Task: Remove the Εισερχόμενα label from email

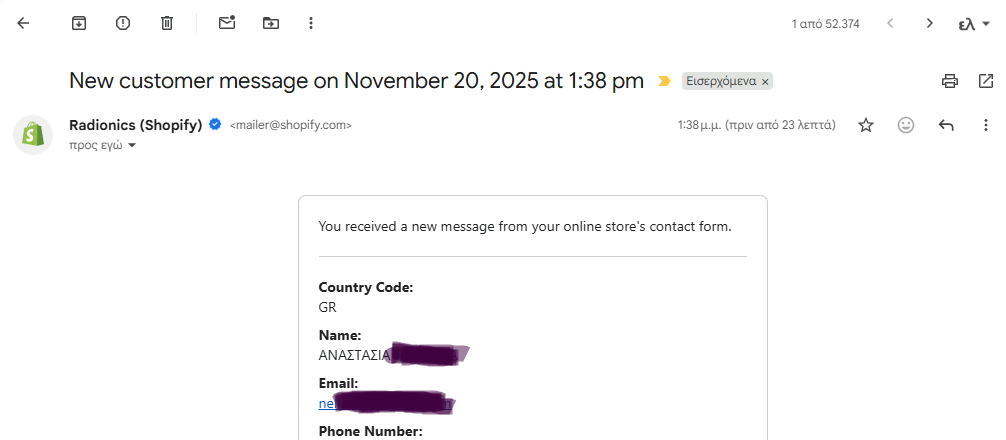Action: [765, 82]
